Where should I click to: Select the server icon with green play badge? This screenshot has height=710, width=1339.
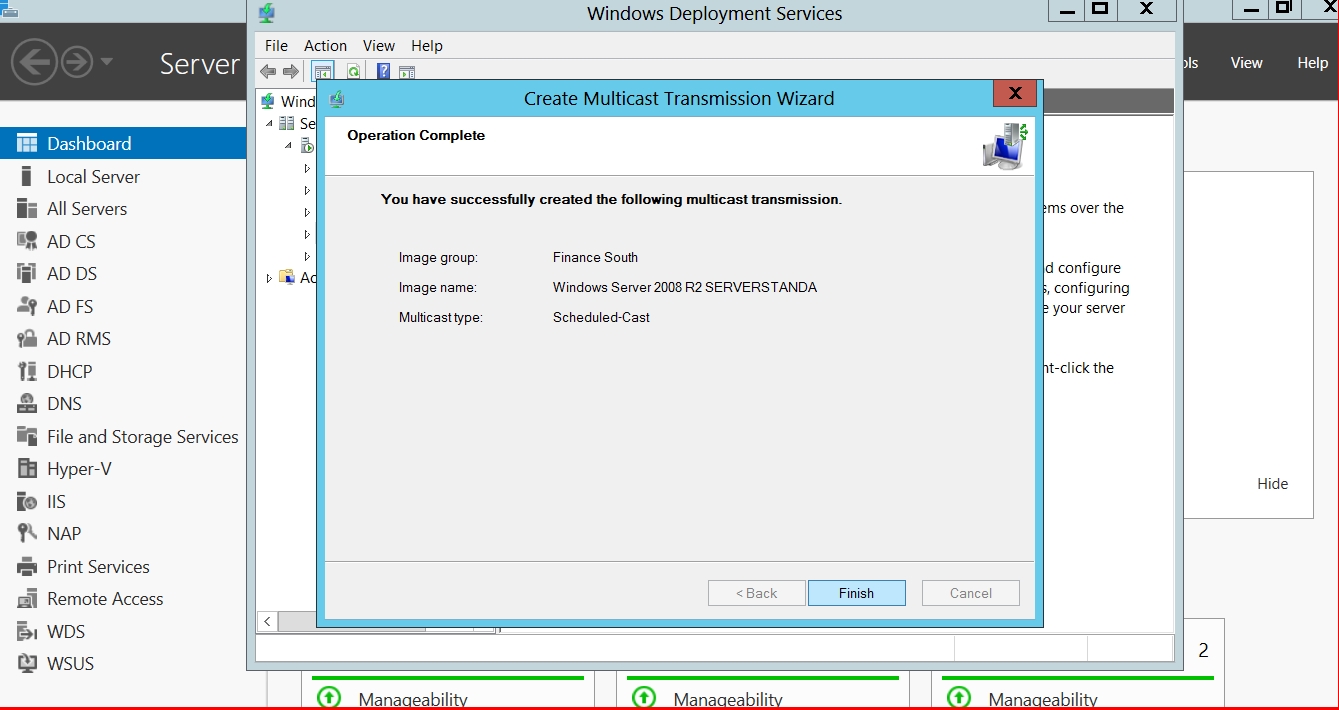(x=308, y=146)
